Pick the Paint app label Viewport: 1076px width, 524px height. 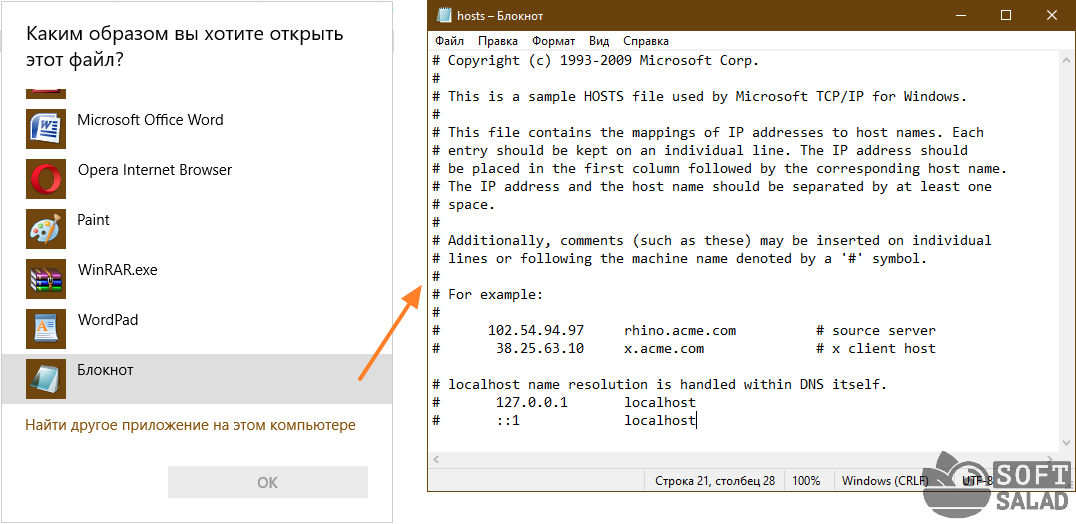point(93,220)
